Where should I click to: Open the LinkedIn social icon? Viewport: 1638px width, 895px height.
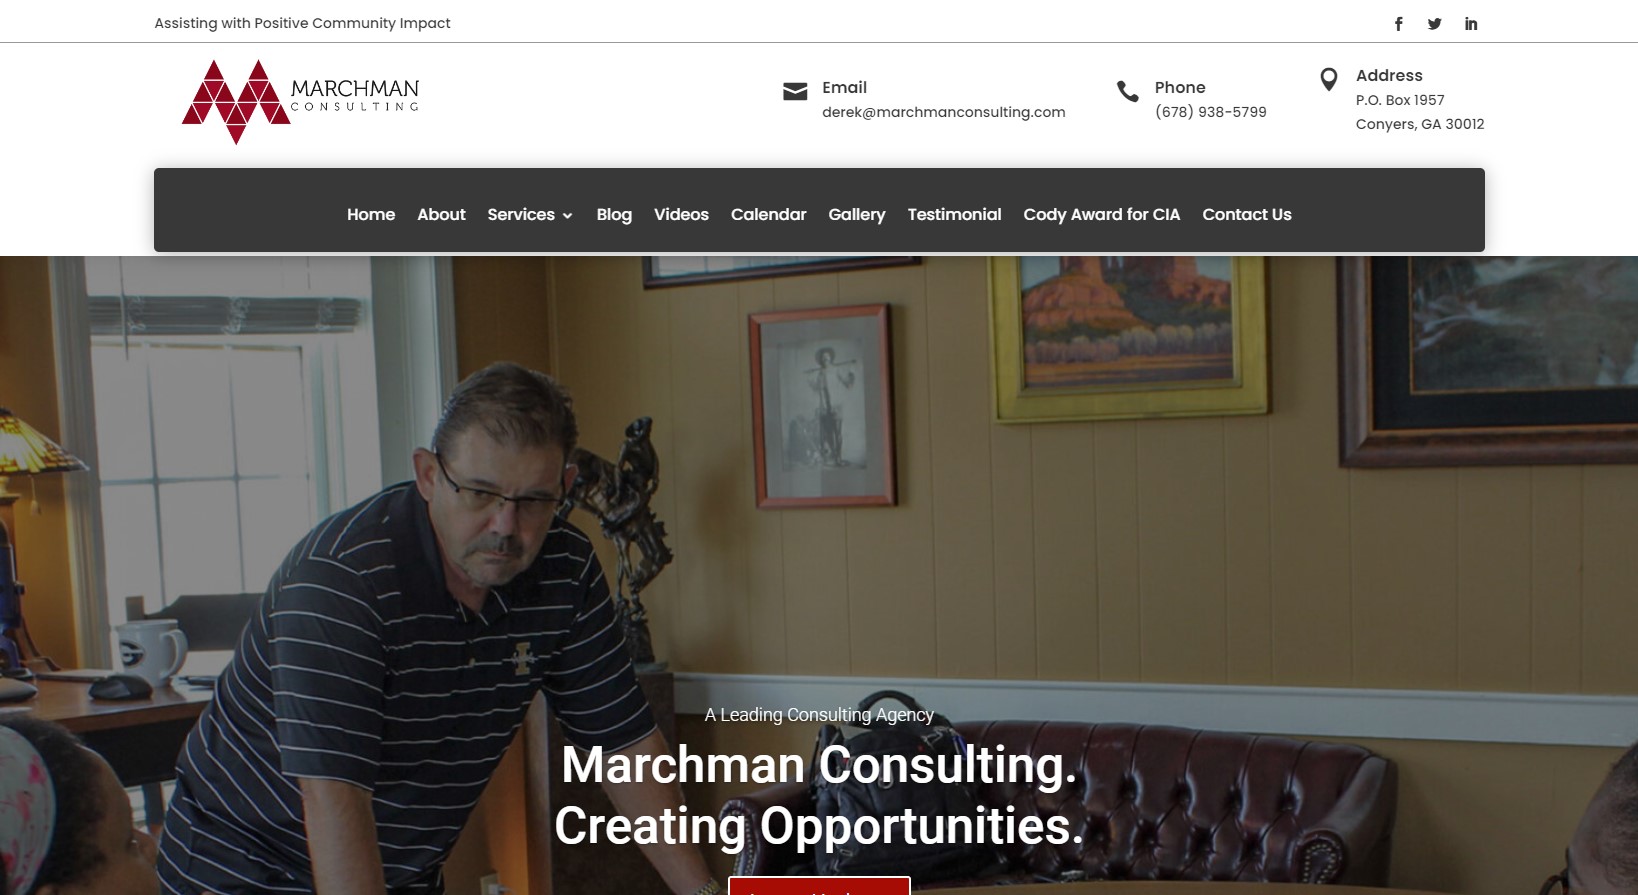1471,24
